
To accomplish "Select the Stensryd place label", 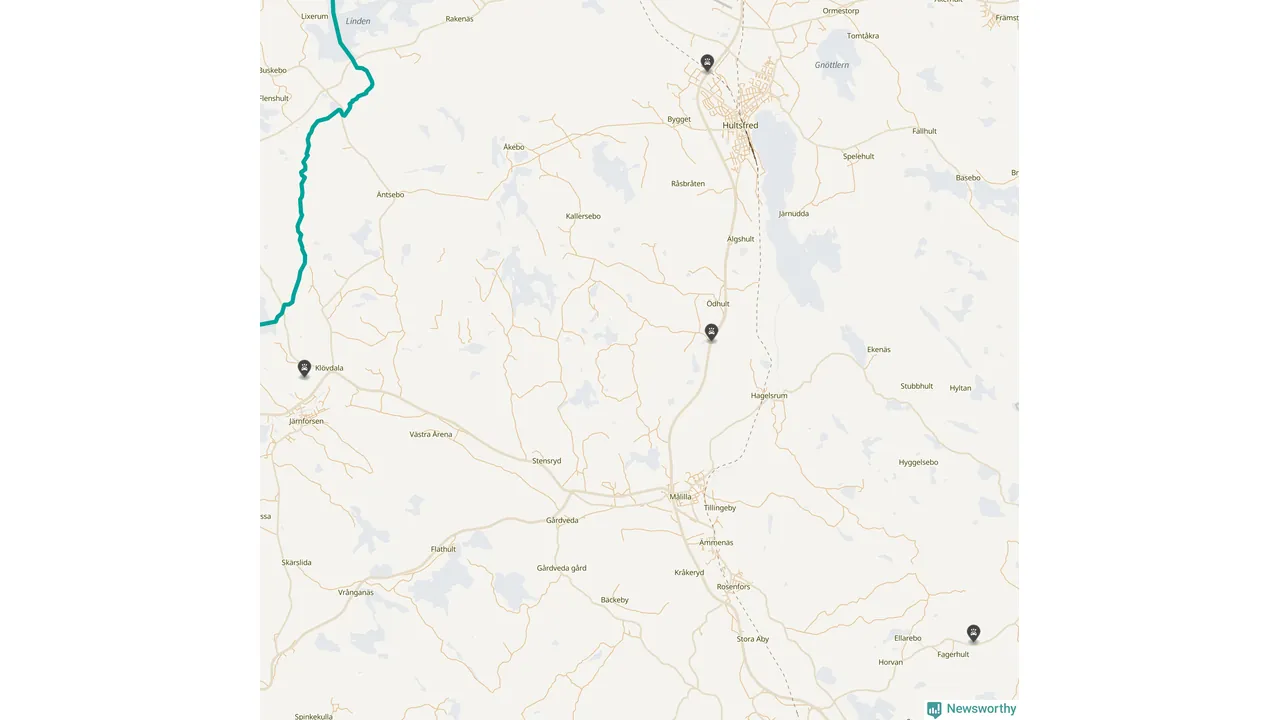I will click(x=547, y=461).
